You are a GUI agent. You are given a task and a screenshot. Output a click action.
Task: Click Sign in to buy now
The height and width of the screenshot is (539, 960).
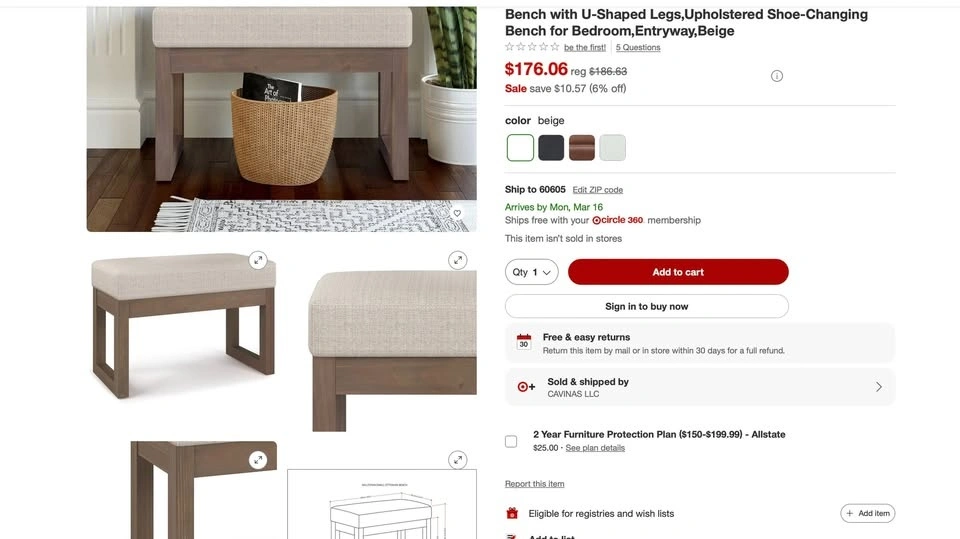pyautogui.click(x=647, y=306)
